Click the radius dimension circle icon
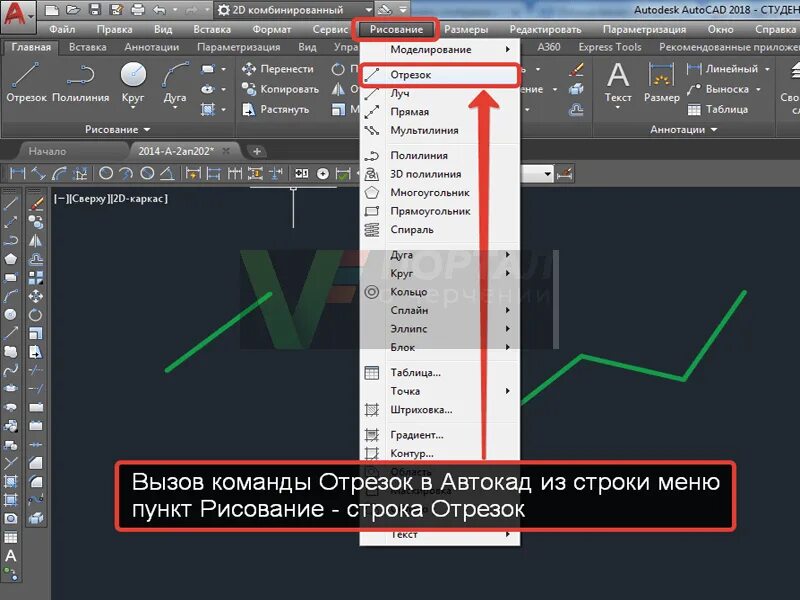Screen dimensions: 800x600 click(106, 173)
